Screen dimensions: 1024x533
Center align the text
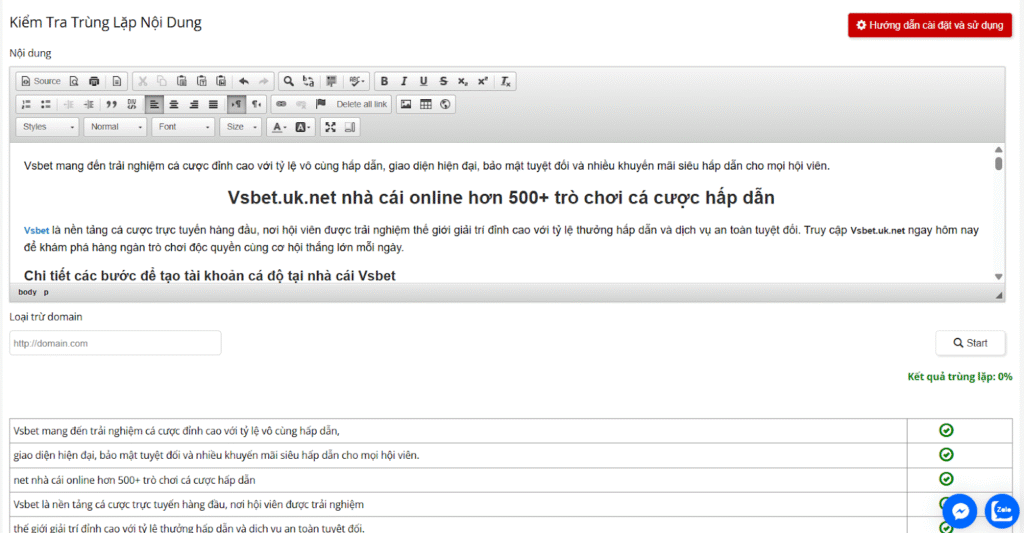pyautogui.click(x=174, y=104)
